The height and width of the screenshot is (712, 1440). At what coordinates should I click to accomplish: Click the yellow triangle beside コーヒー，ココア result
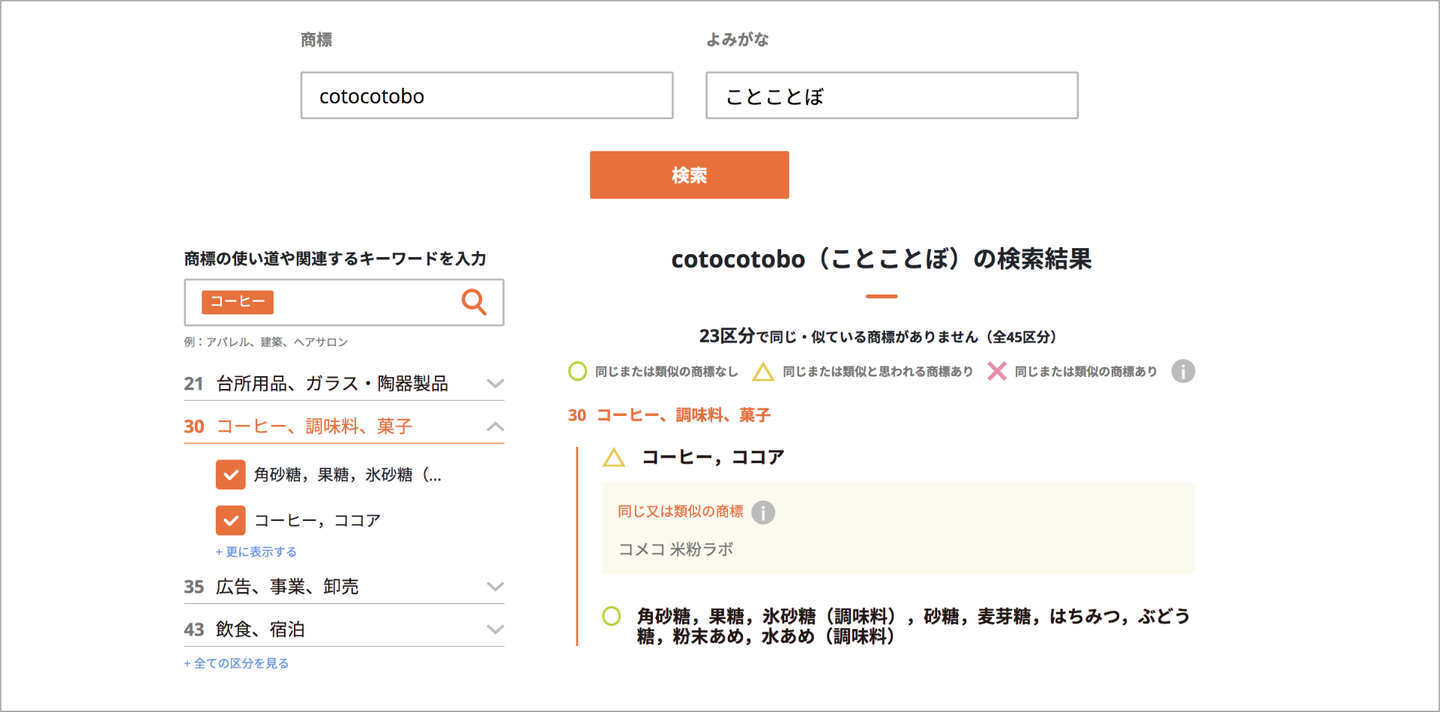pyautogui.click(x=614, y=458)
